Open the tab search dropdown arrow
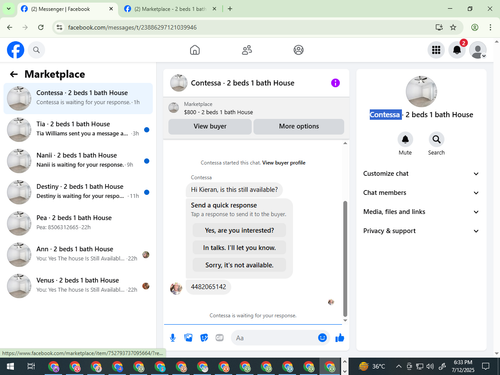Viewport: 500px width, 375px height. 9,9
